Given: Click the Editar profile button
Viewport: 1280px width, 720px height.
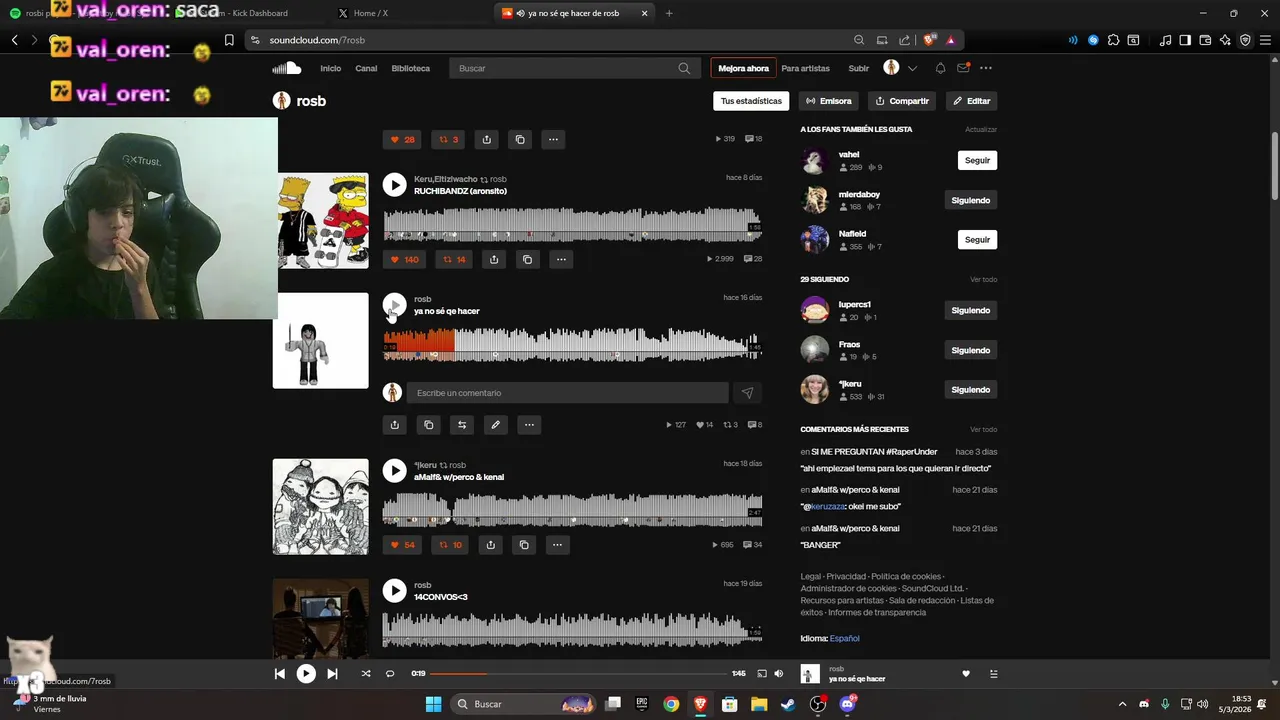Looking at the screenshot, I should point(971,101).
